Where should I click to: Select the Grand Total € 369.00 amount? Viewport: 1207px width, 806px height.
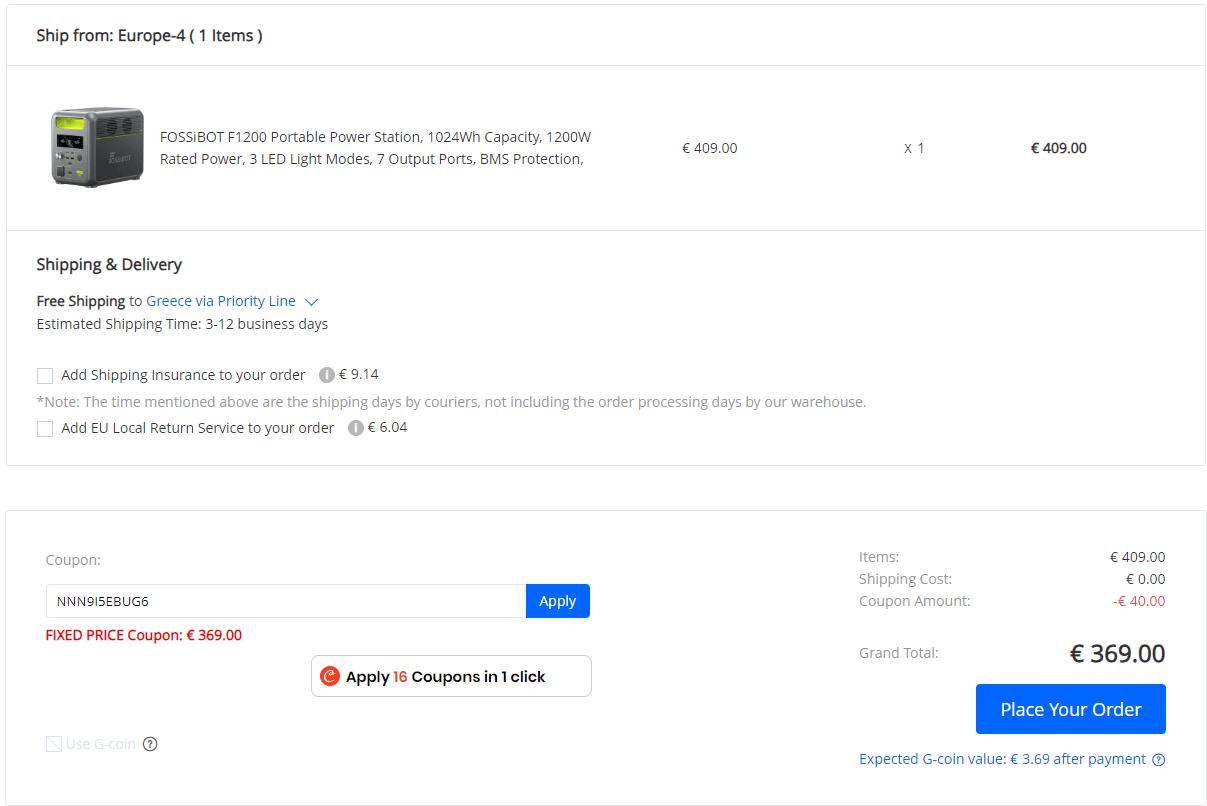[x=1117, y=654]
